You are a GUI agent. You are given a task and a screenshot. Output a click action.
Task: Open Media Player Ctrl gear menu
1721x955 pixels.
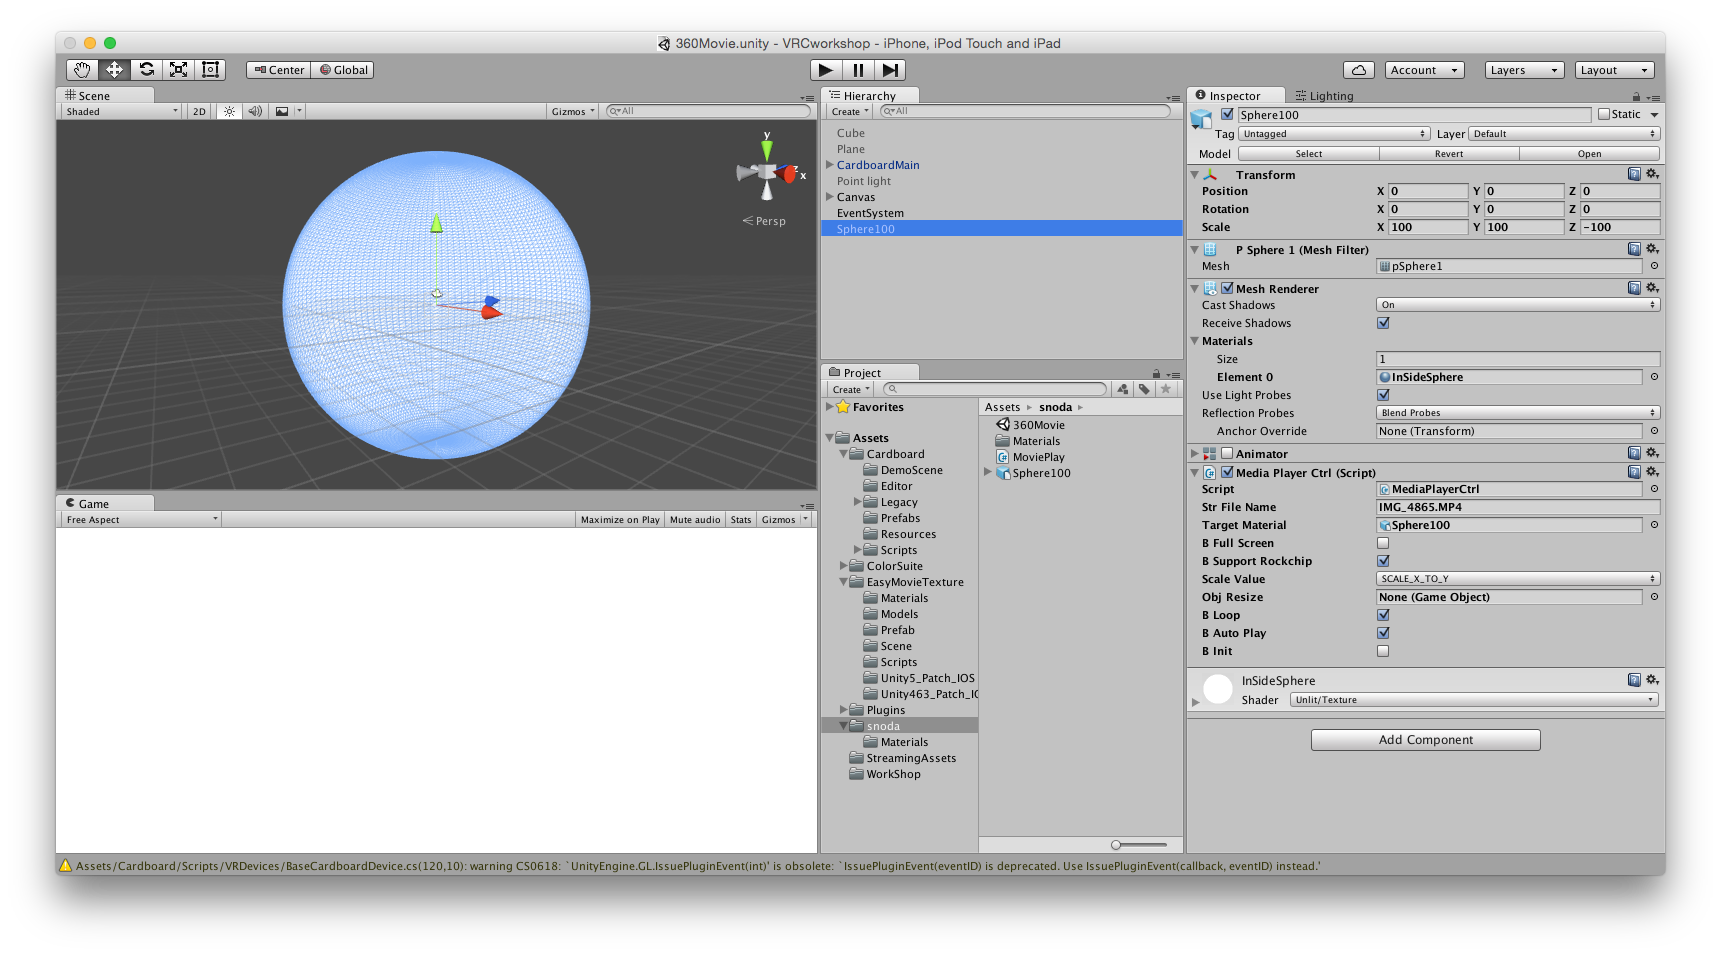pyautogui.click(x=1652, y=472)
